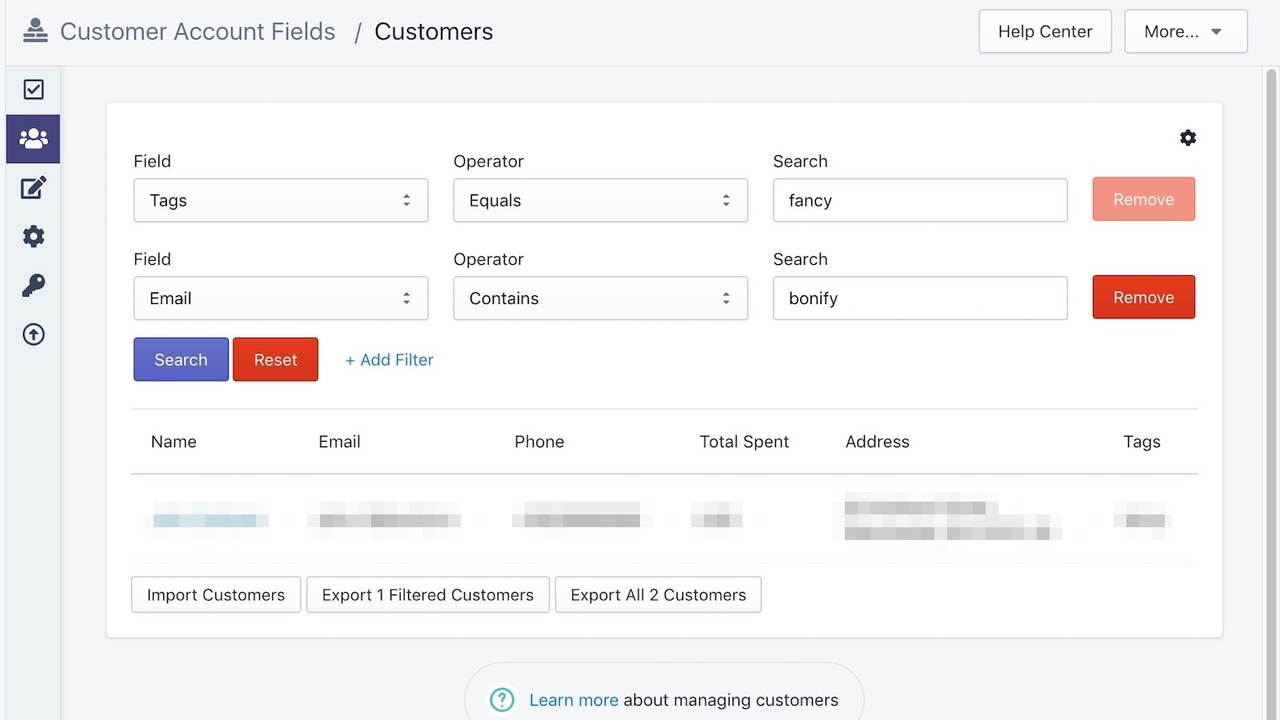Click Export 1 Filtered Customers
Screen dimensions: 1280x720
coord(428,595)
